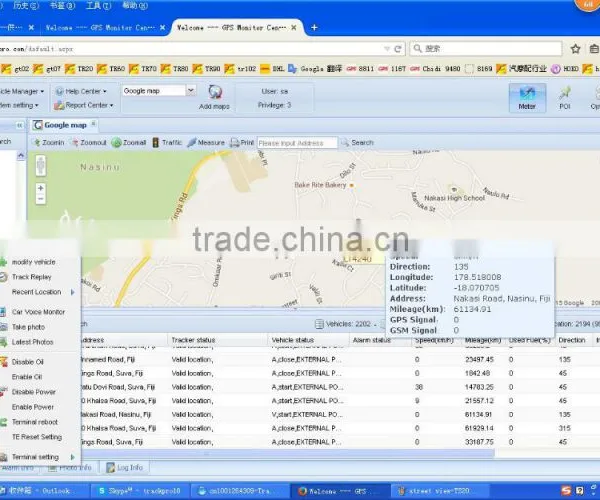Image resolution: width=600 pixels, height=500 pixels.
Task: Choose Take photo menu entry
Action: (28, 327)
